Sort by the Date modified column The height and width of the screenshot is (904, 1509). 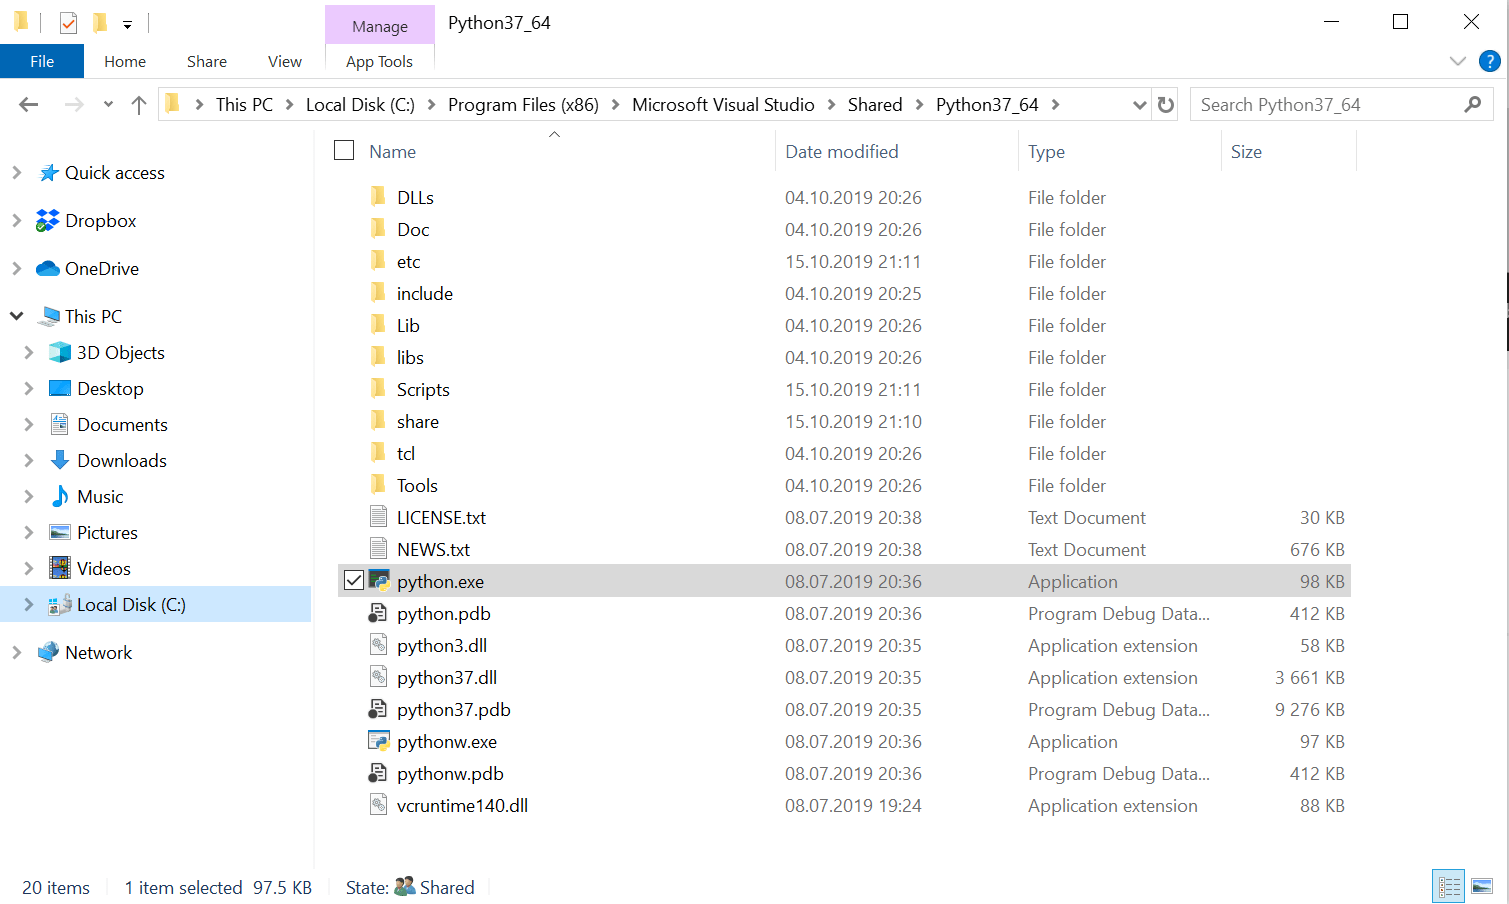pyautogui.click(x=842, y=152)
